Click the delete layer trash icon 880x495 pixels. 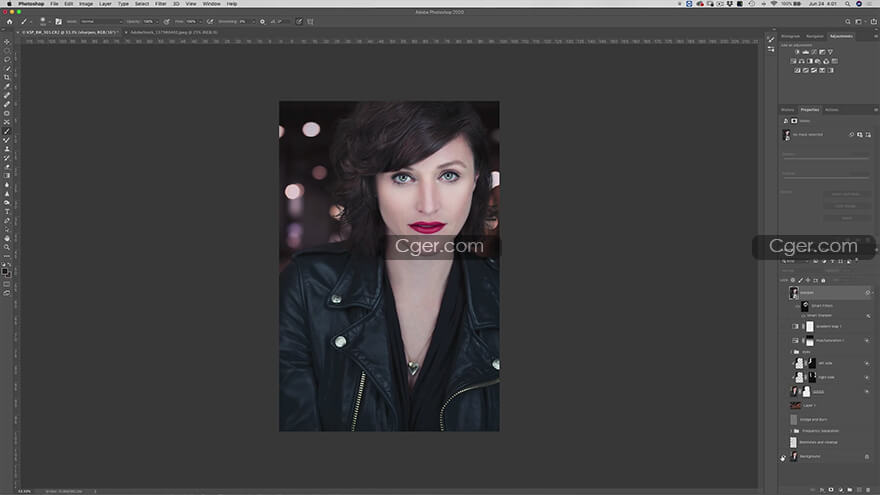(x=868, y=489)
